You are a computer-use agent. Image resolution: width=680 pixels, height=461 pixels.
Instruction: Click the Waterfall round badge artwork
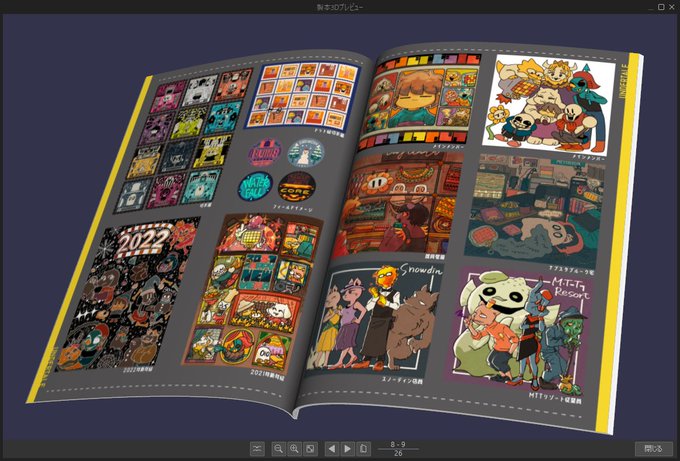[255, 187]
